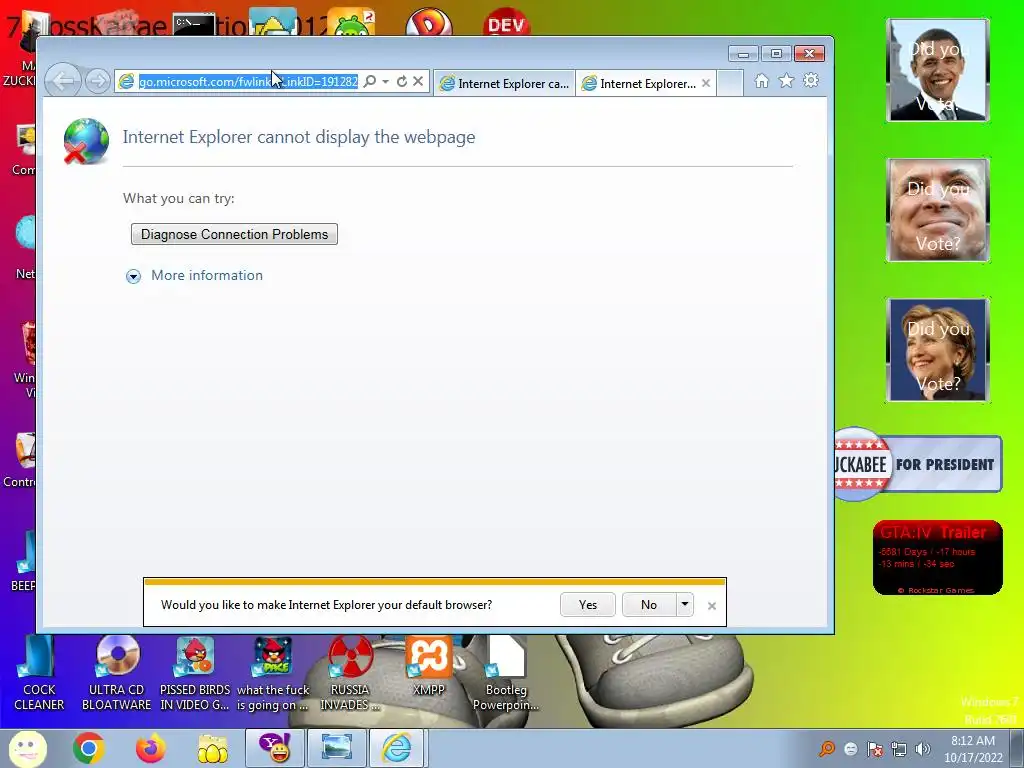Open the picture viewer taskbar button
This screenshot has height=768, width=1024.
pyautogui.click(x=336, y=748)
